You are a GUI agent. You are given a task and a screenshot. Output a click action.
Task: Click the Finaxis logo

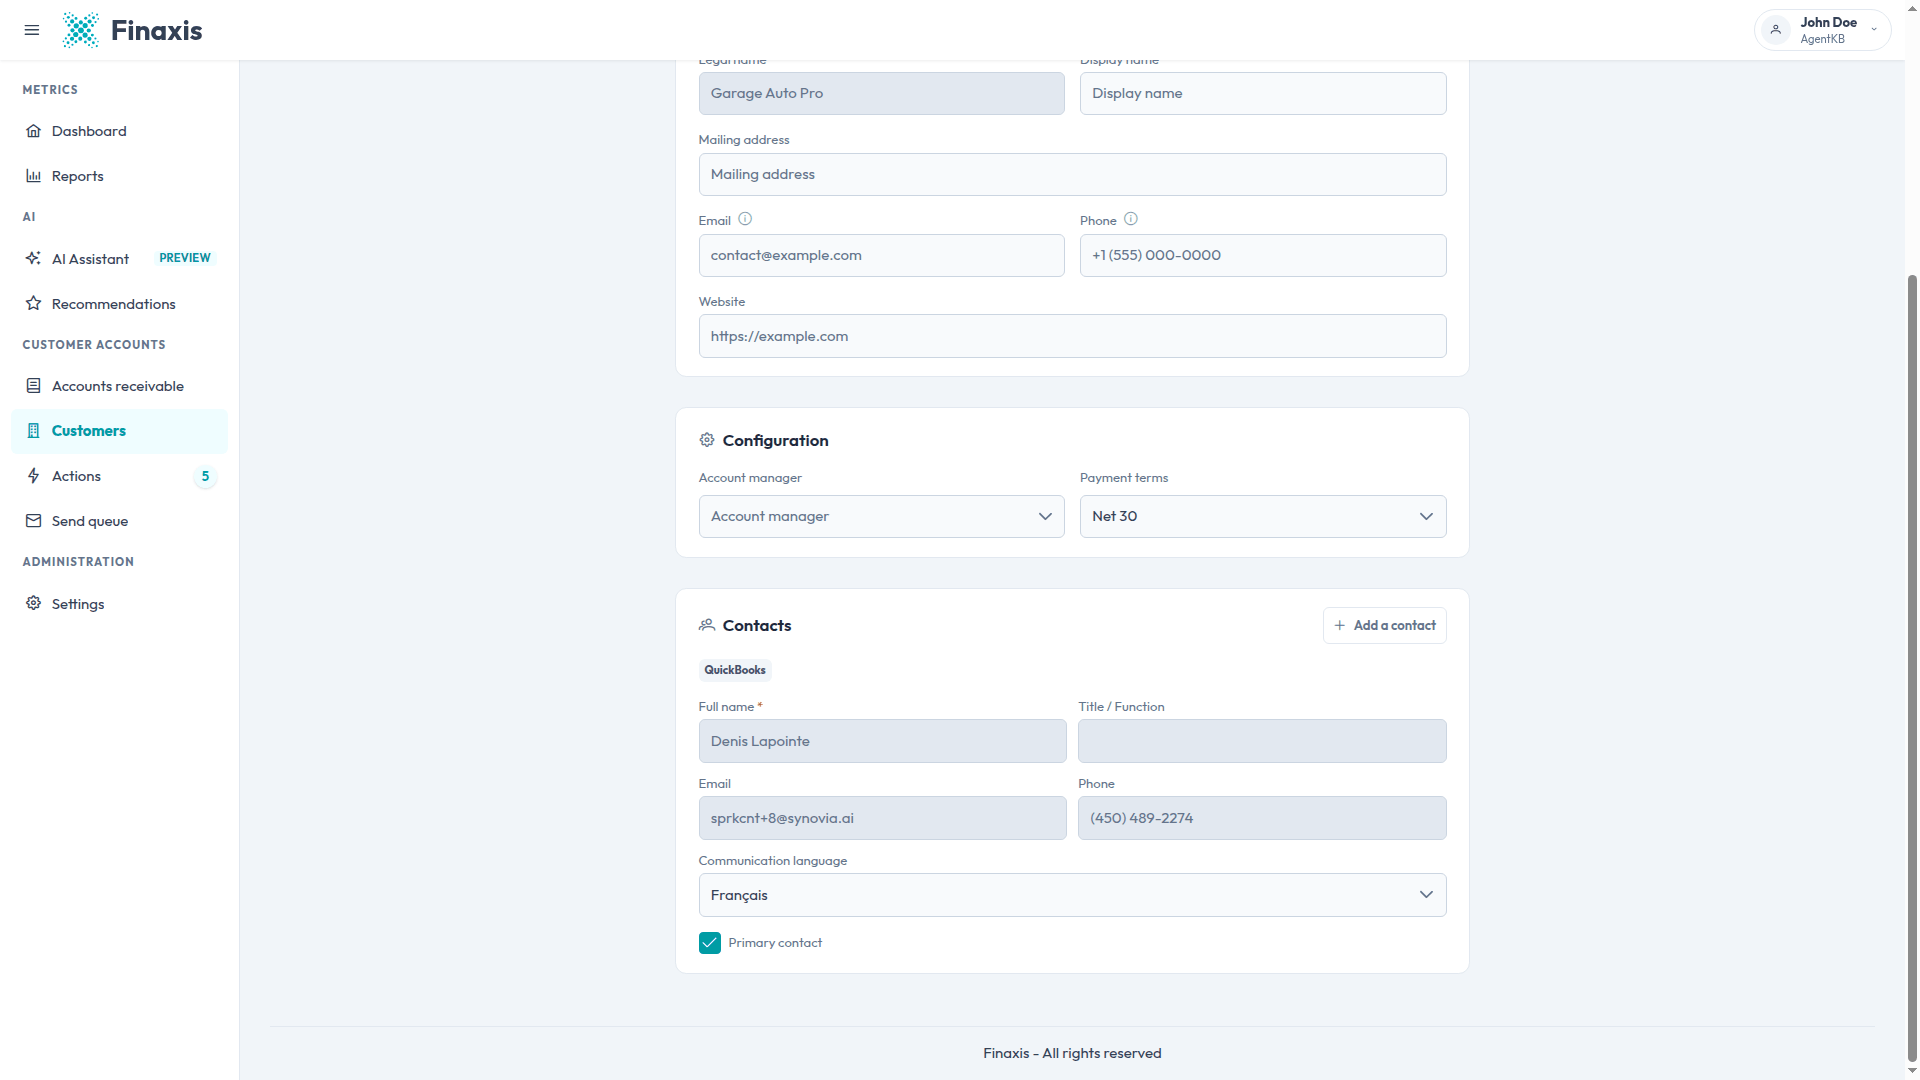[x=132, y=30]
